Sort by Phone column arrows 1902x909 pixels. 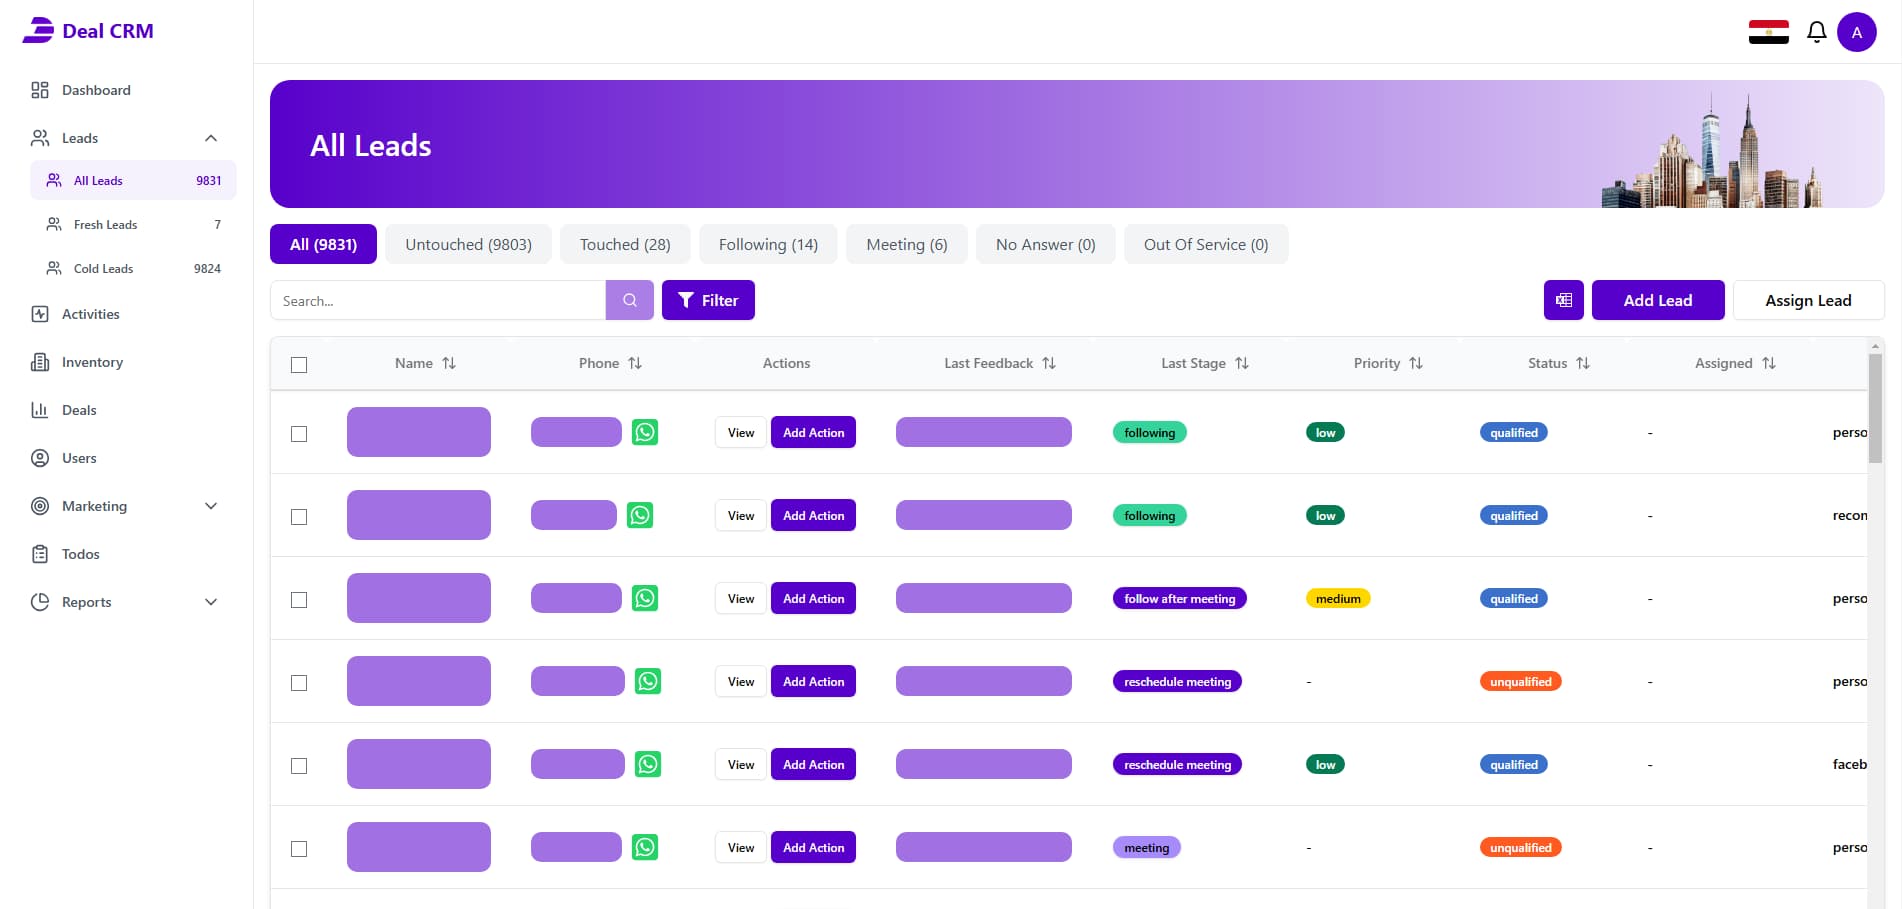coord(635,363)
